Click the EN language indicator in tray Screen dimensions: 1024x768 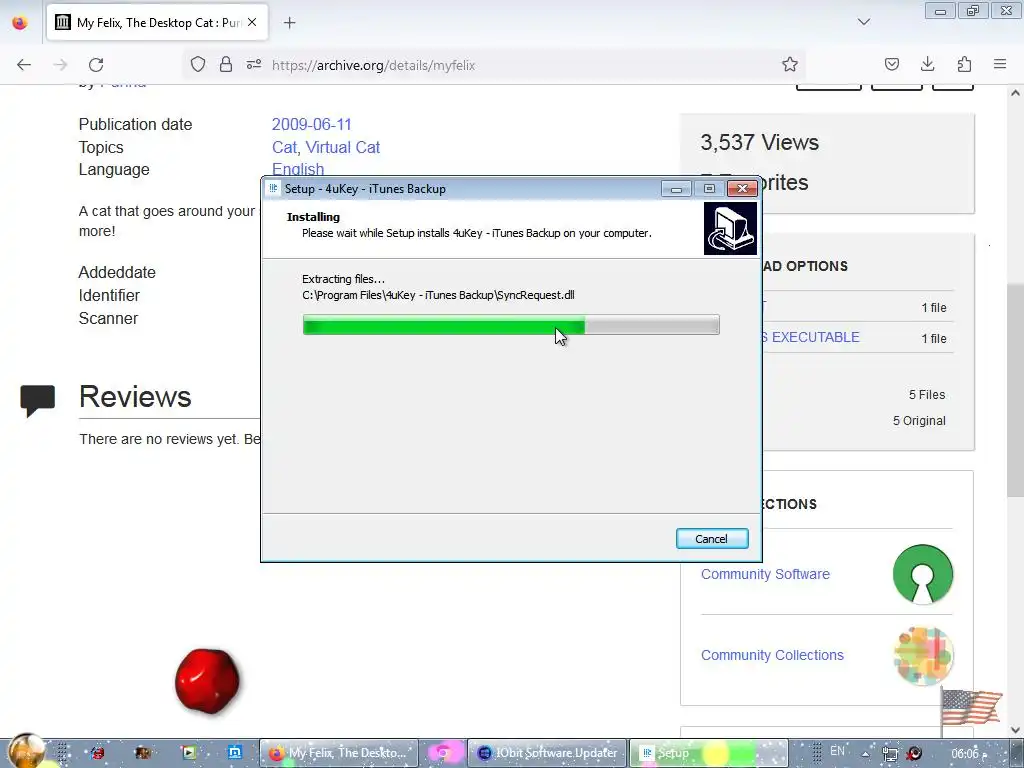[837, 751]
